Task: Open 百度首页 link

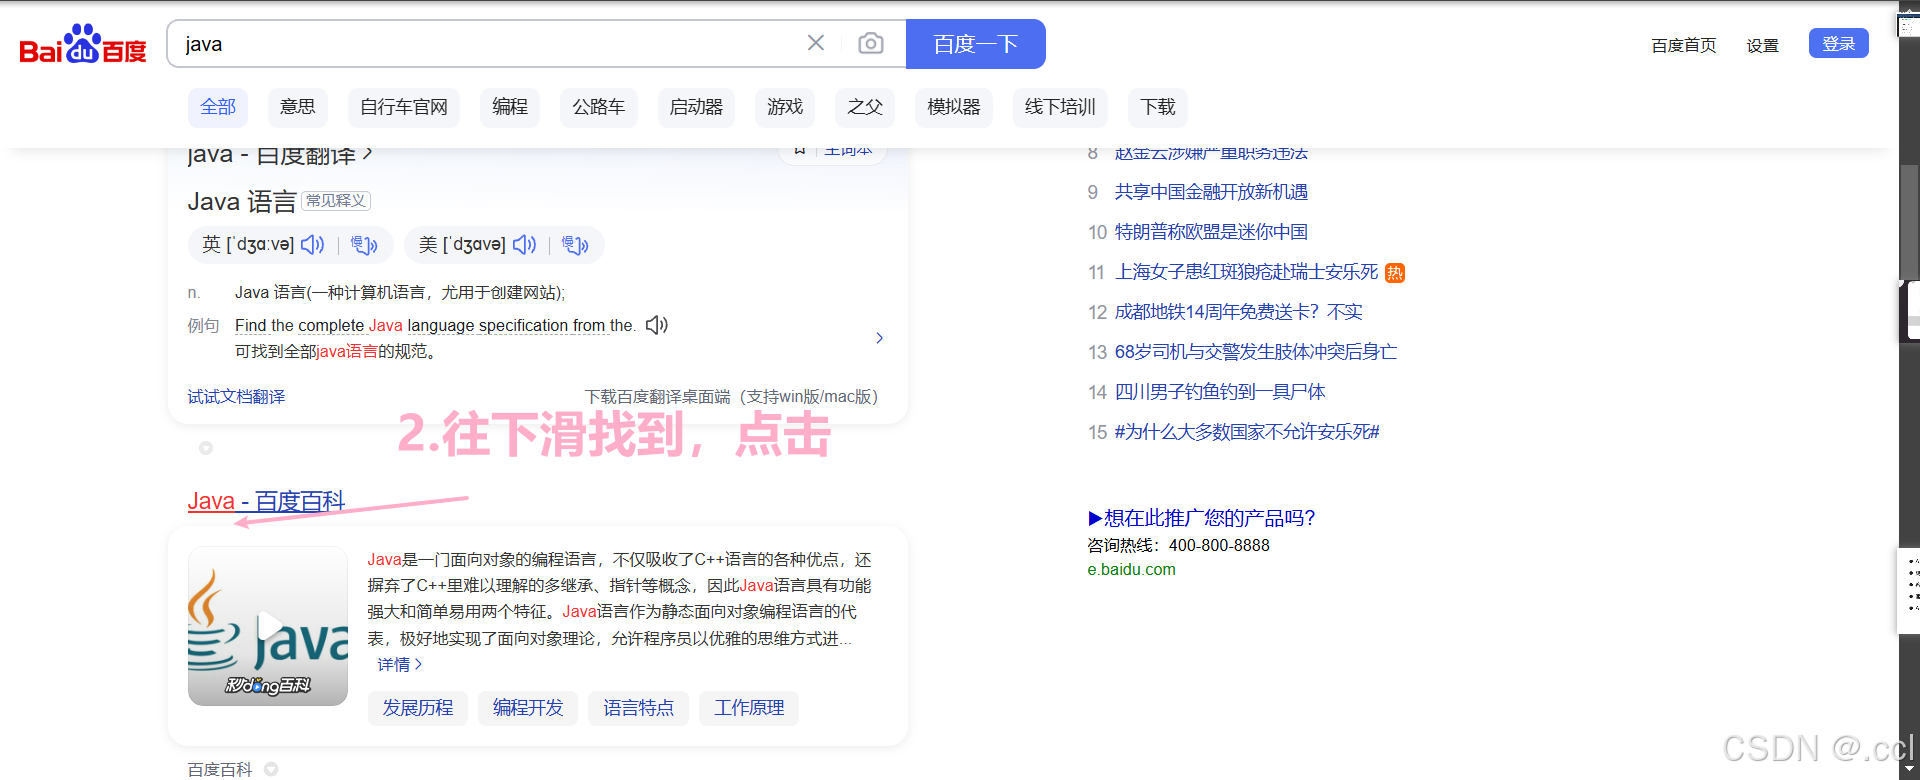Action: tap(1684, 45)
